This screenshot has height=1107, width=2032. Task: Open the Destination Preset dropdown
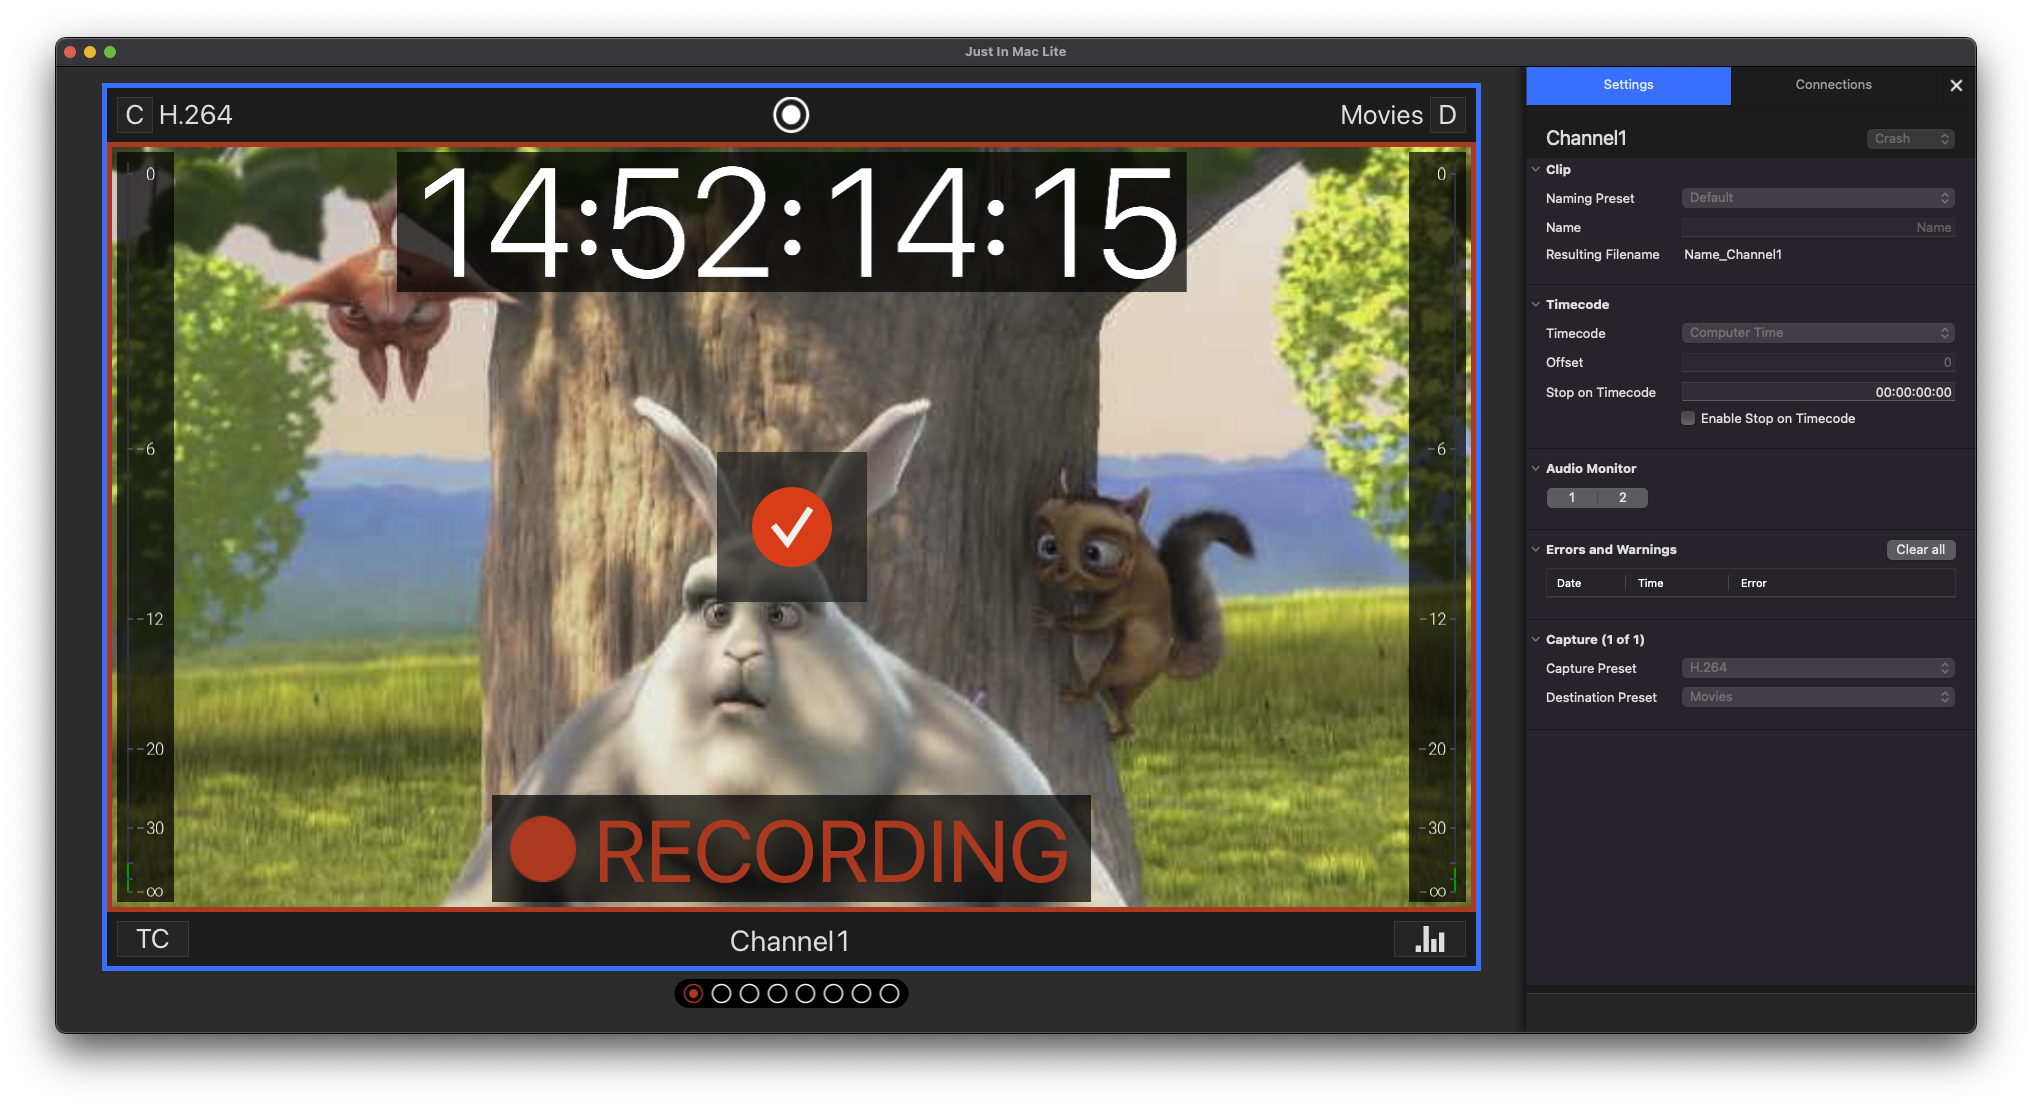coord(1818,697)
